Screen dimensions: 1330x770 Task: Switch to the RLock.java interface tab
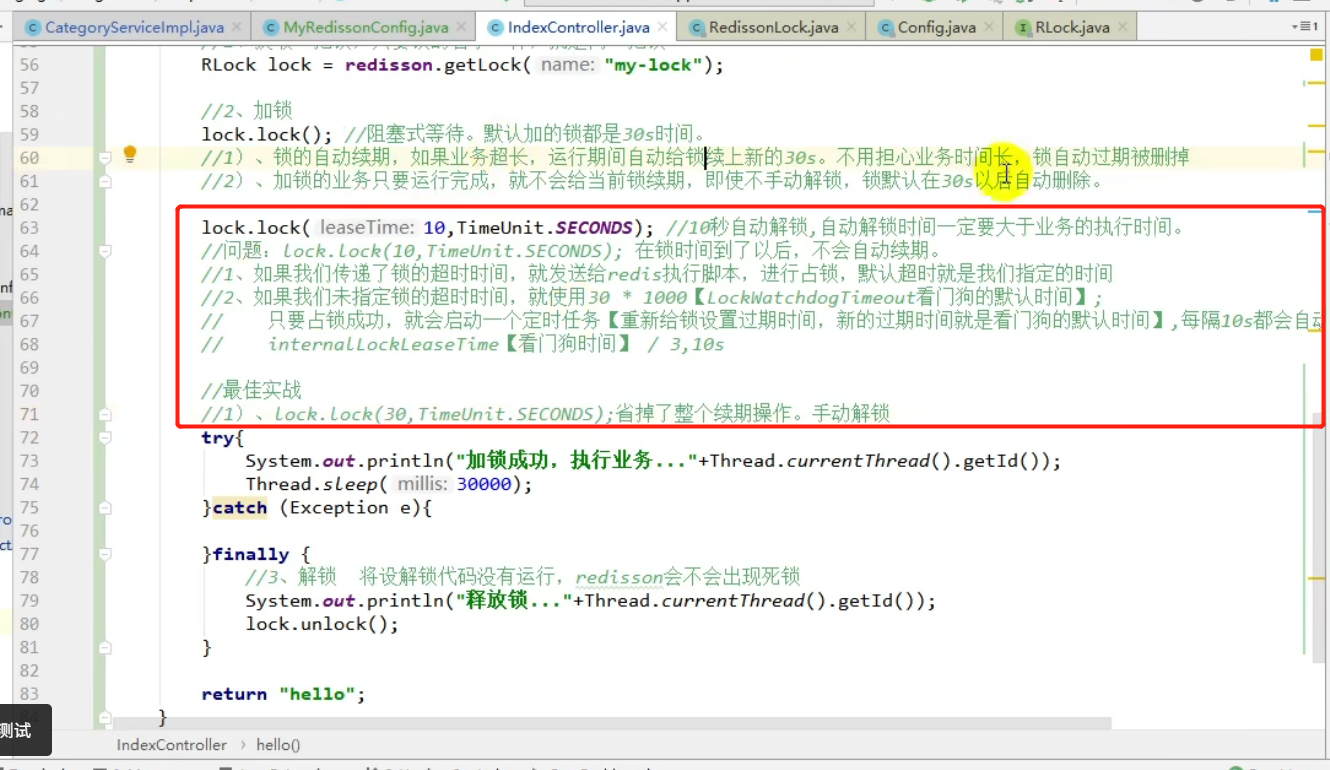[1072, 27]
